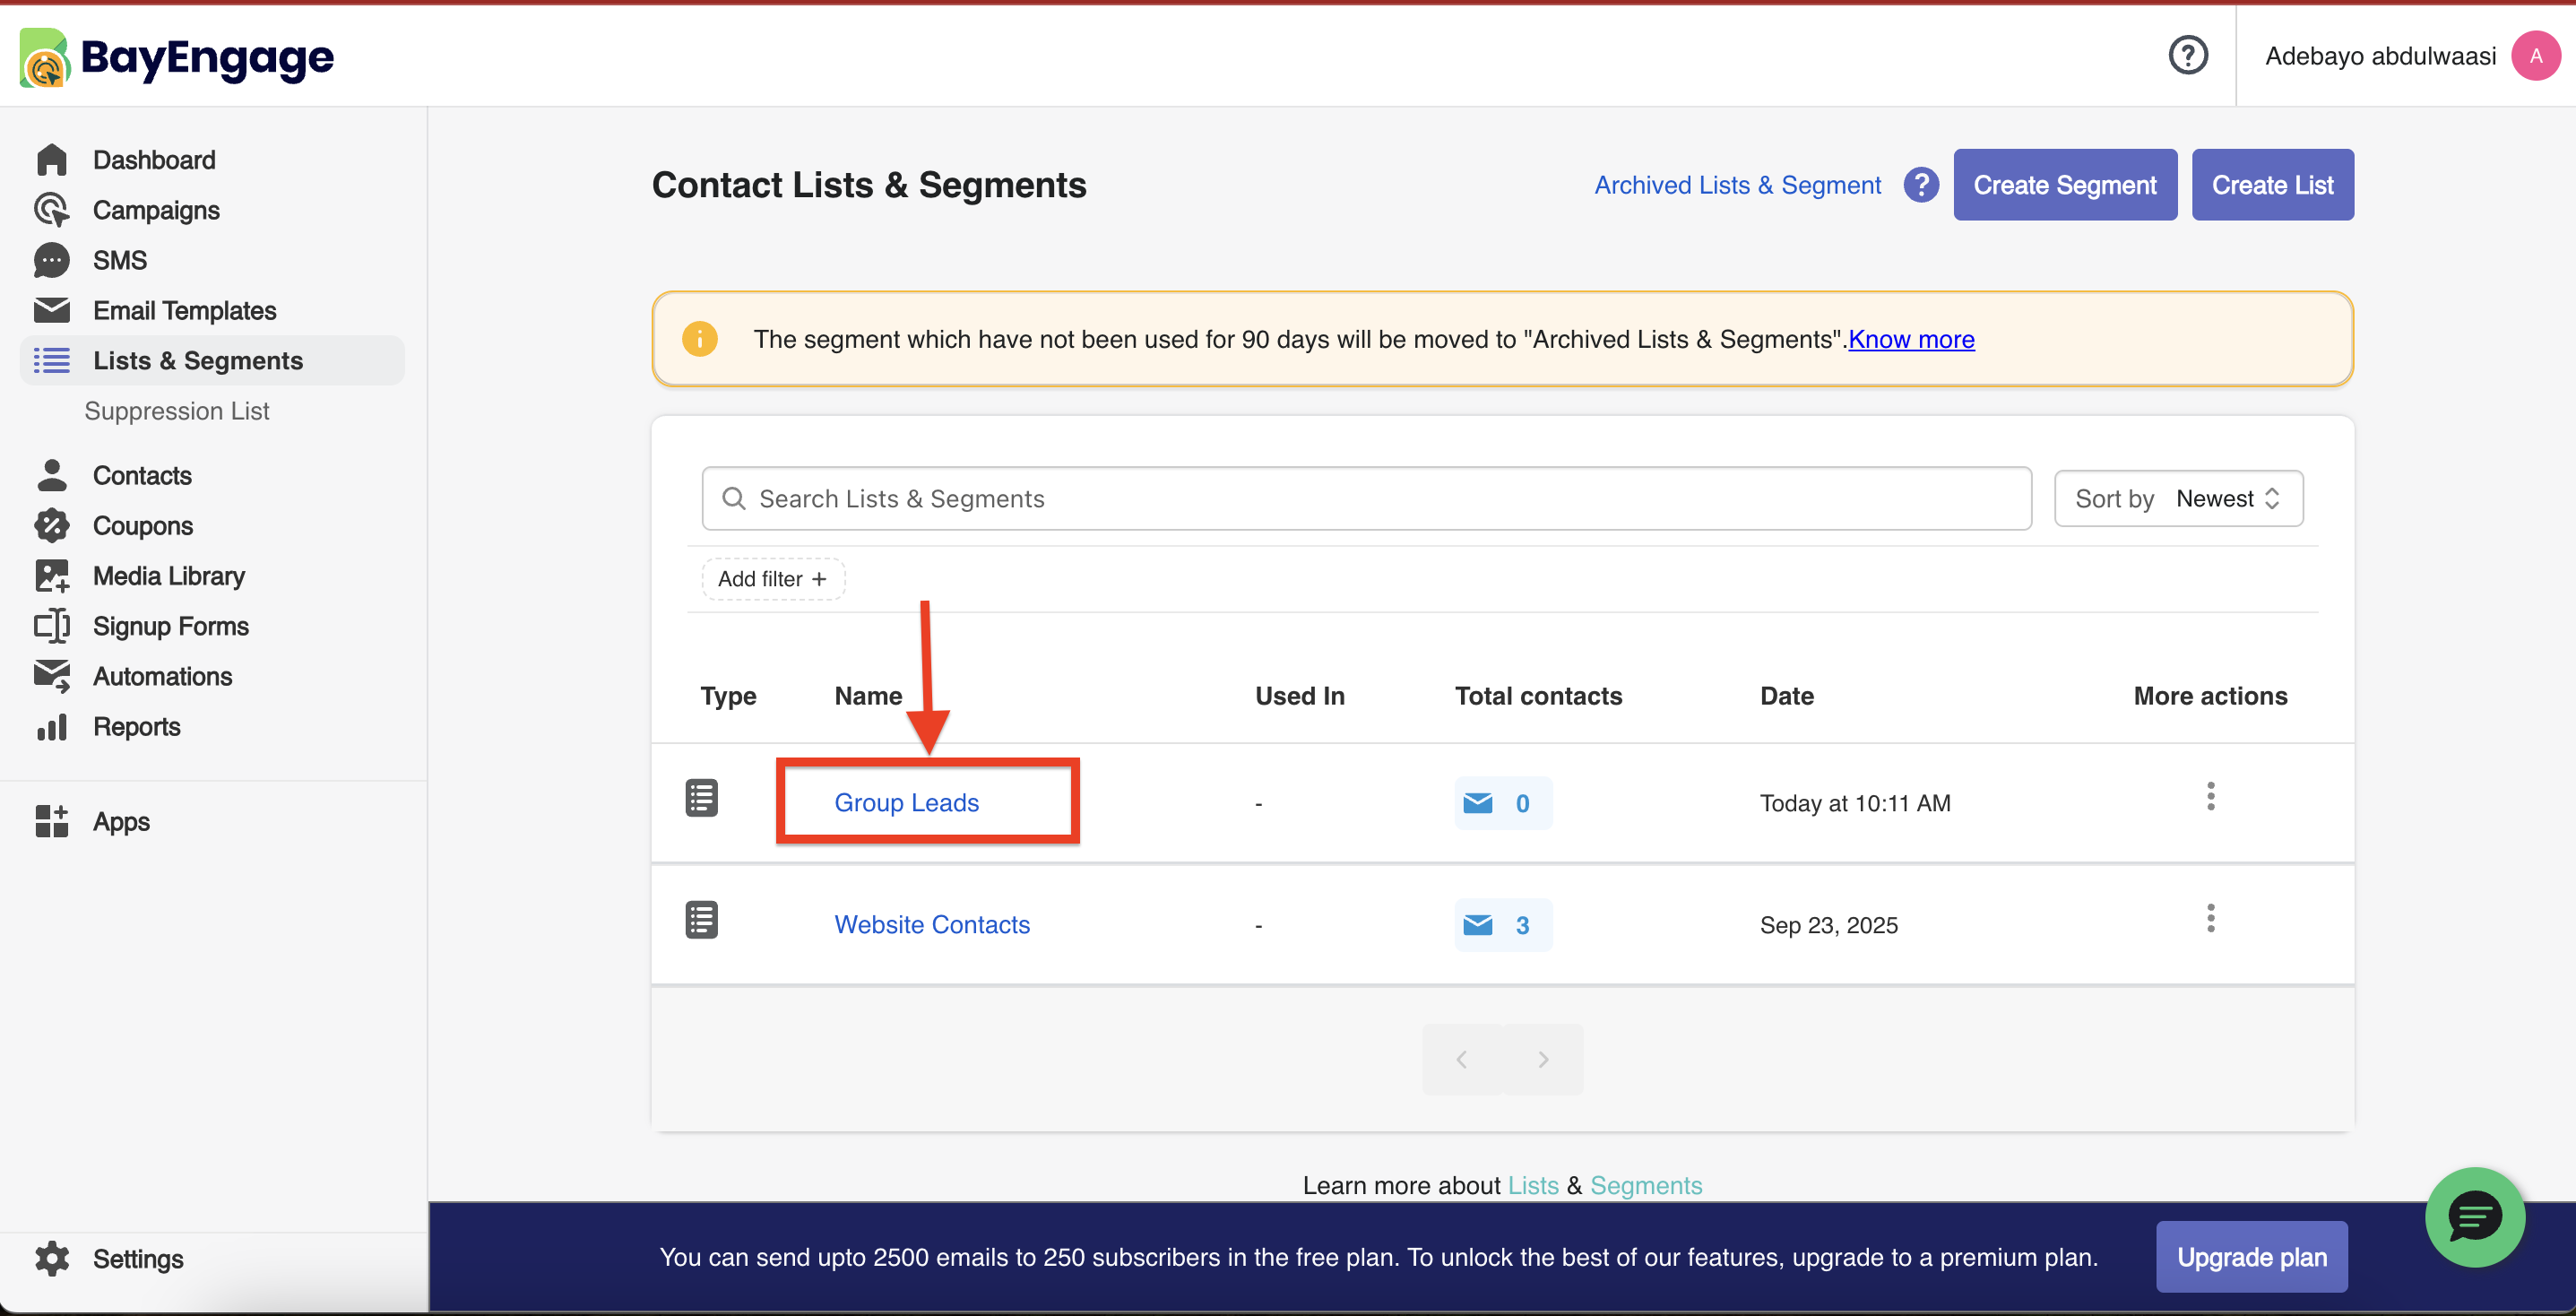The image size is (2576, 1316).
Task: Click the user avatar icon
Action: (2535, 56)
